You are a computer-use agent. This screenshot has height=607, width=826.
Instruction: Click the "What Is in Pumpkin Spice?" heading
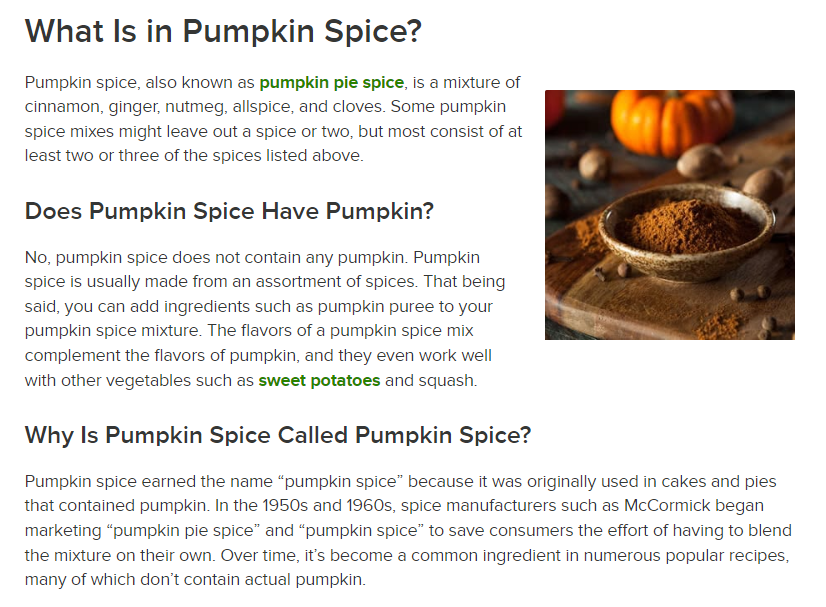tap(223, 31)
